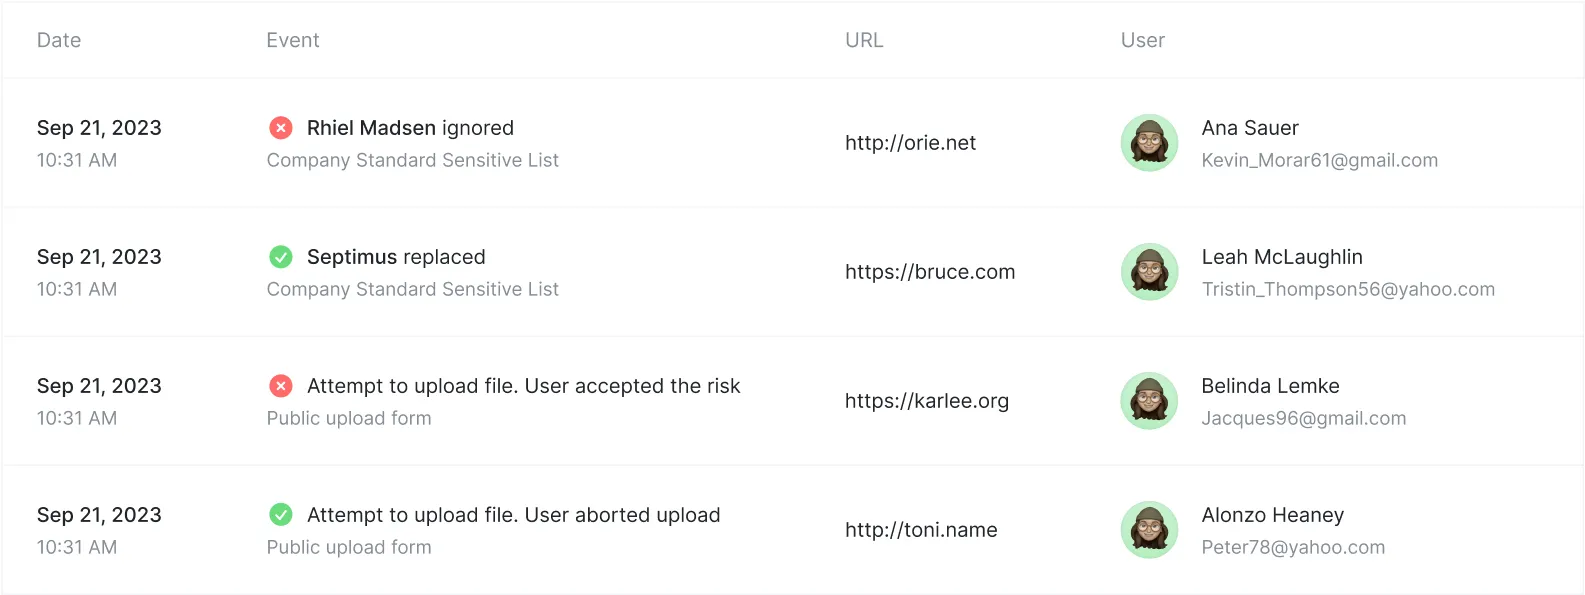The width and height of the screenshot is (1585, 595).
Task: Open the http://orie.net link
Action: click(x=910, y=143)
